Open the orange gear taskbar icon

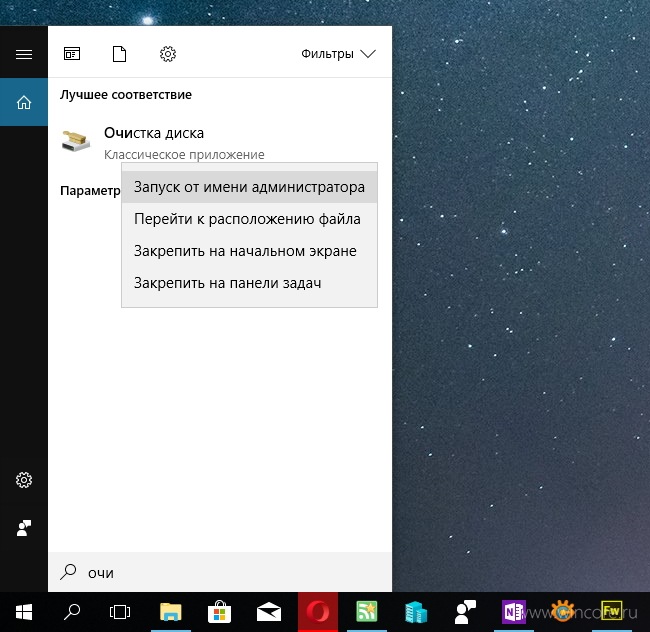tap(563, 612)
